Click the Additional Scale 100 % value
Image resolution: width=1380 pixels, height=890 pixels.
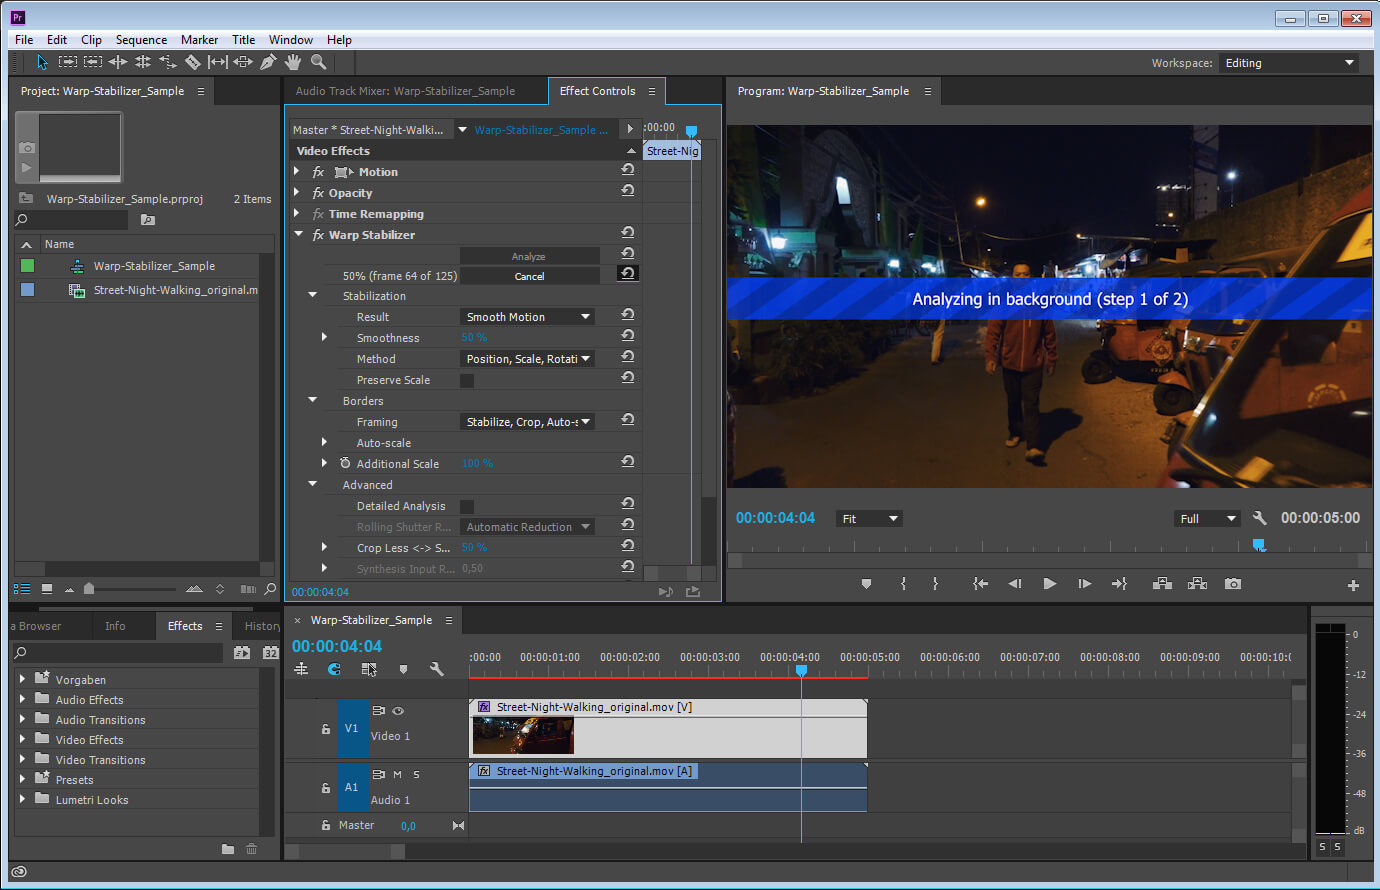(477, 464)
